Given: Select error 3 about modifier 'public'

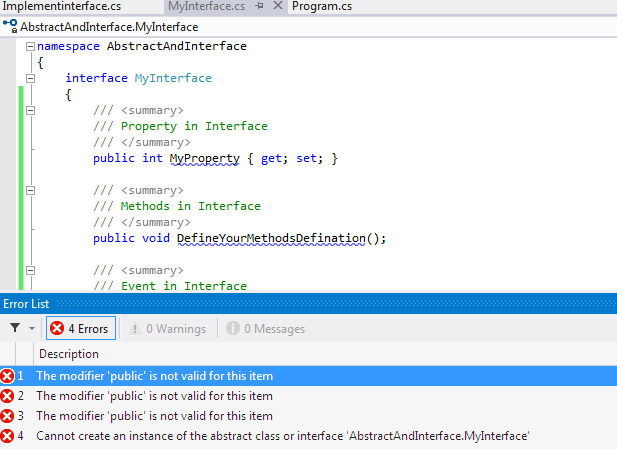Looking at the screenshot, I should [x=308, y=416].
